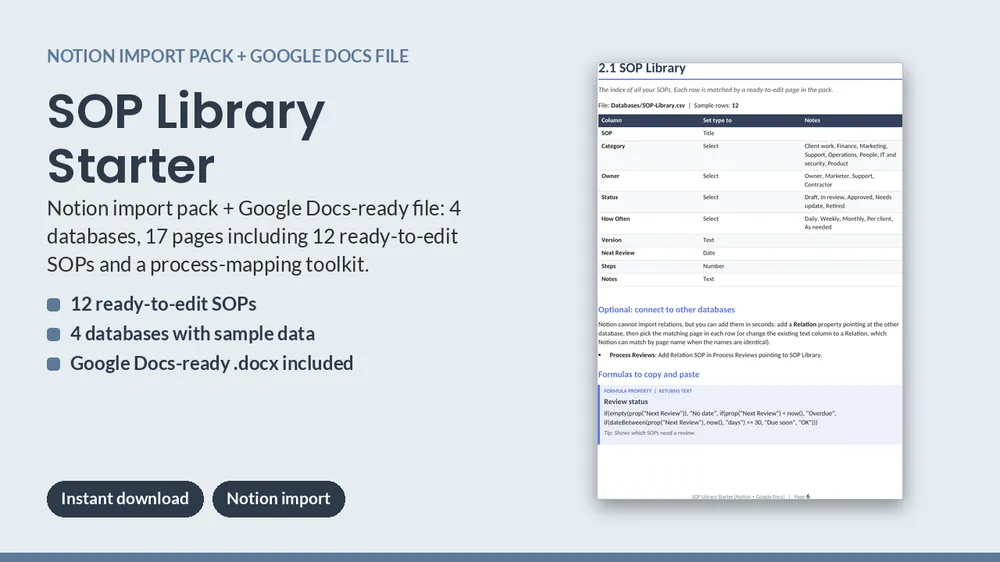Image resolution: width=1000 pixels, height=562 pixels.
Task: Click the '12 ready-to-edit SOPs' bullet text
Action: pyautogui.click(x=163, y=304)
